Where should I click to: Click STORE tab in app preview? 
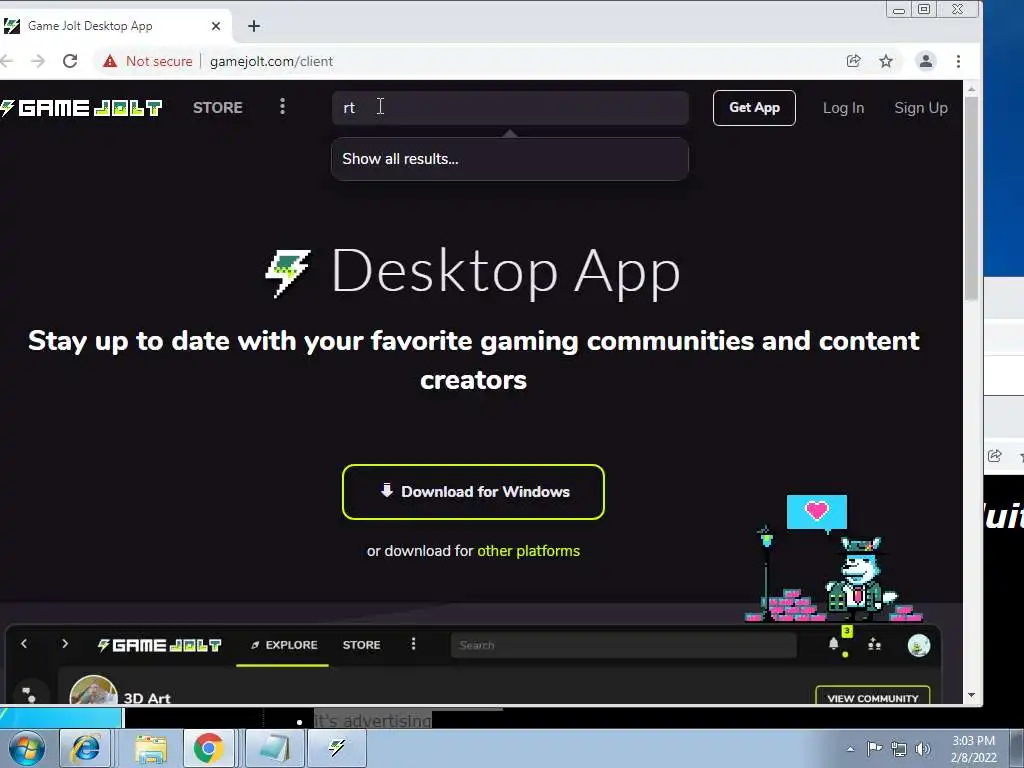click(361, 645)
